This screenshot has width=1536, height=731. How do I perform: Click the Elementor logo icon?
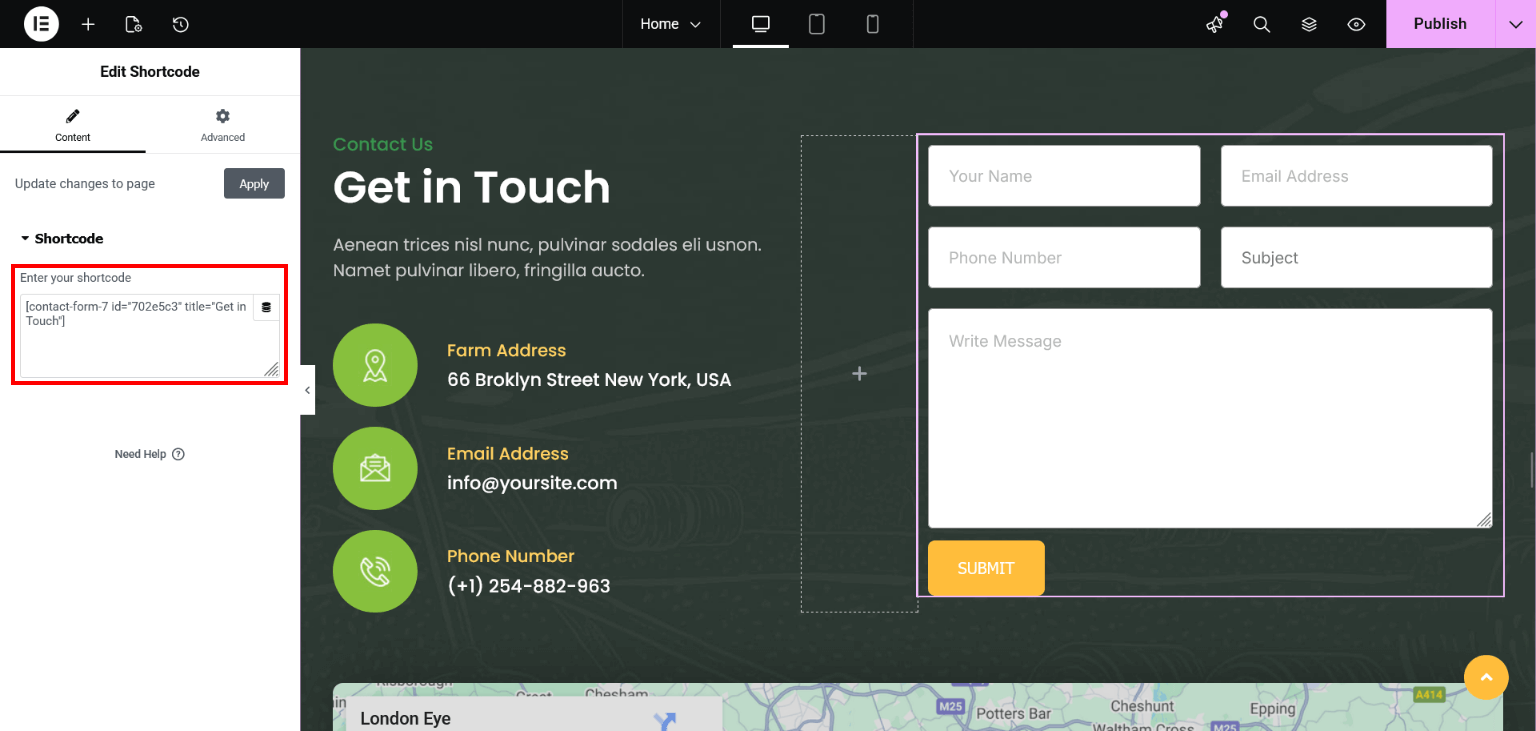point(41,24)
